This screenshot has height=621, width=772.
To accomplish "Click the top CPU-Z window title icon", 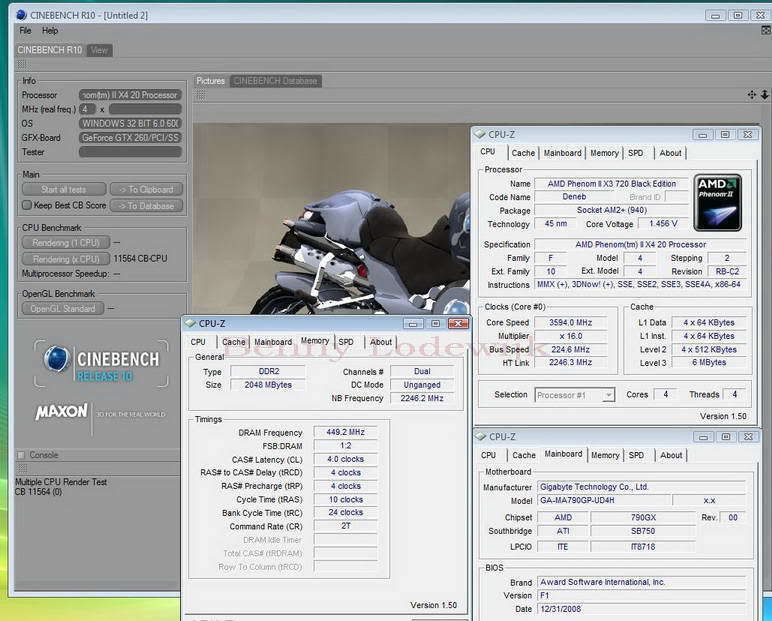I will 480,134.
